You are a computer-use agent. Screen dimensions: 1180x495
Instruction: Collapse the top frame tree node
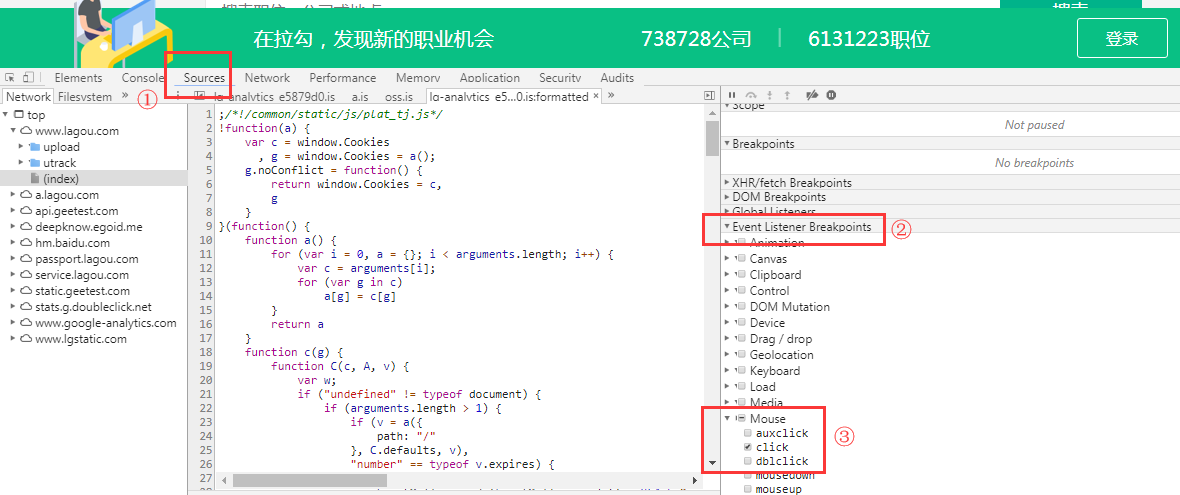(x=6, y=114)
